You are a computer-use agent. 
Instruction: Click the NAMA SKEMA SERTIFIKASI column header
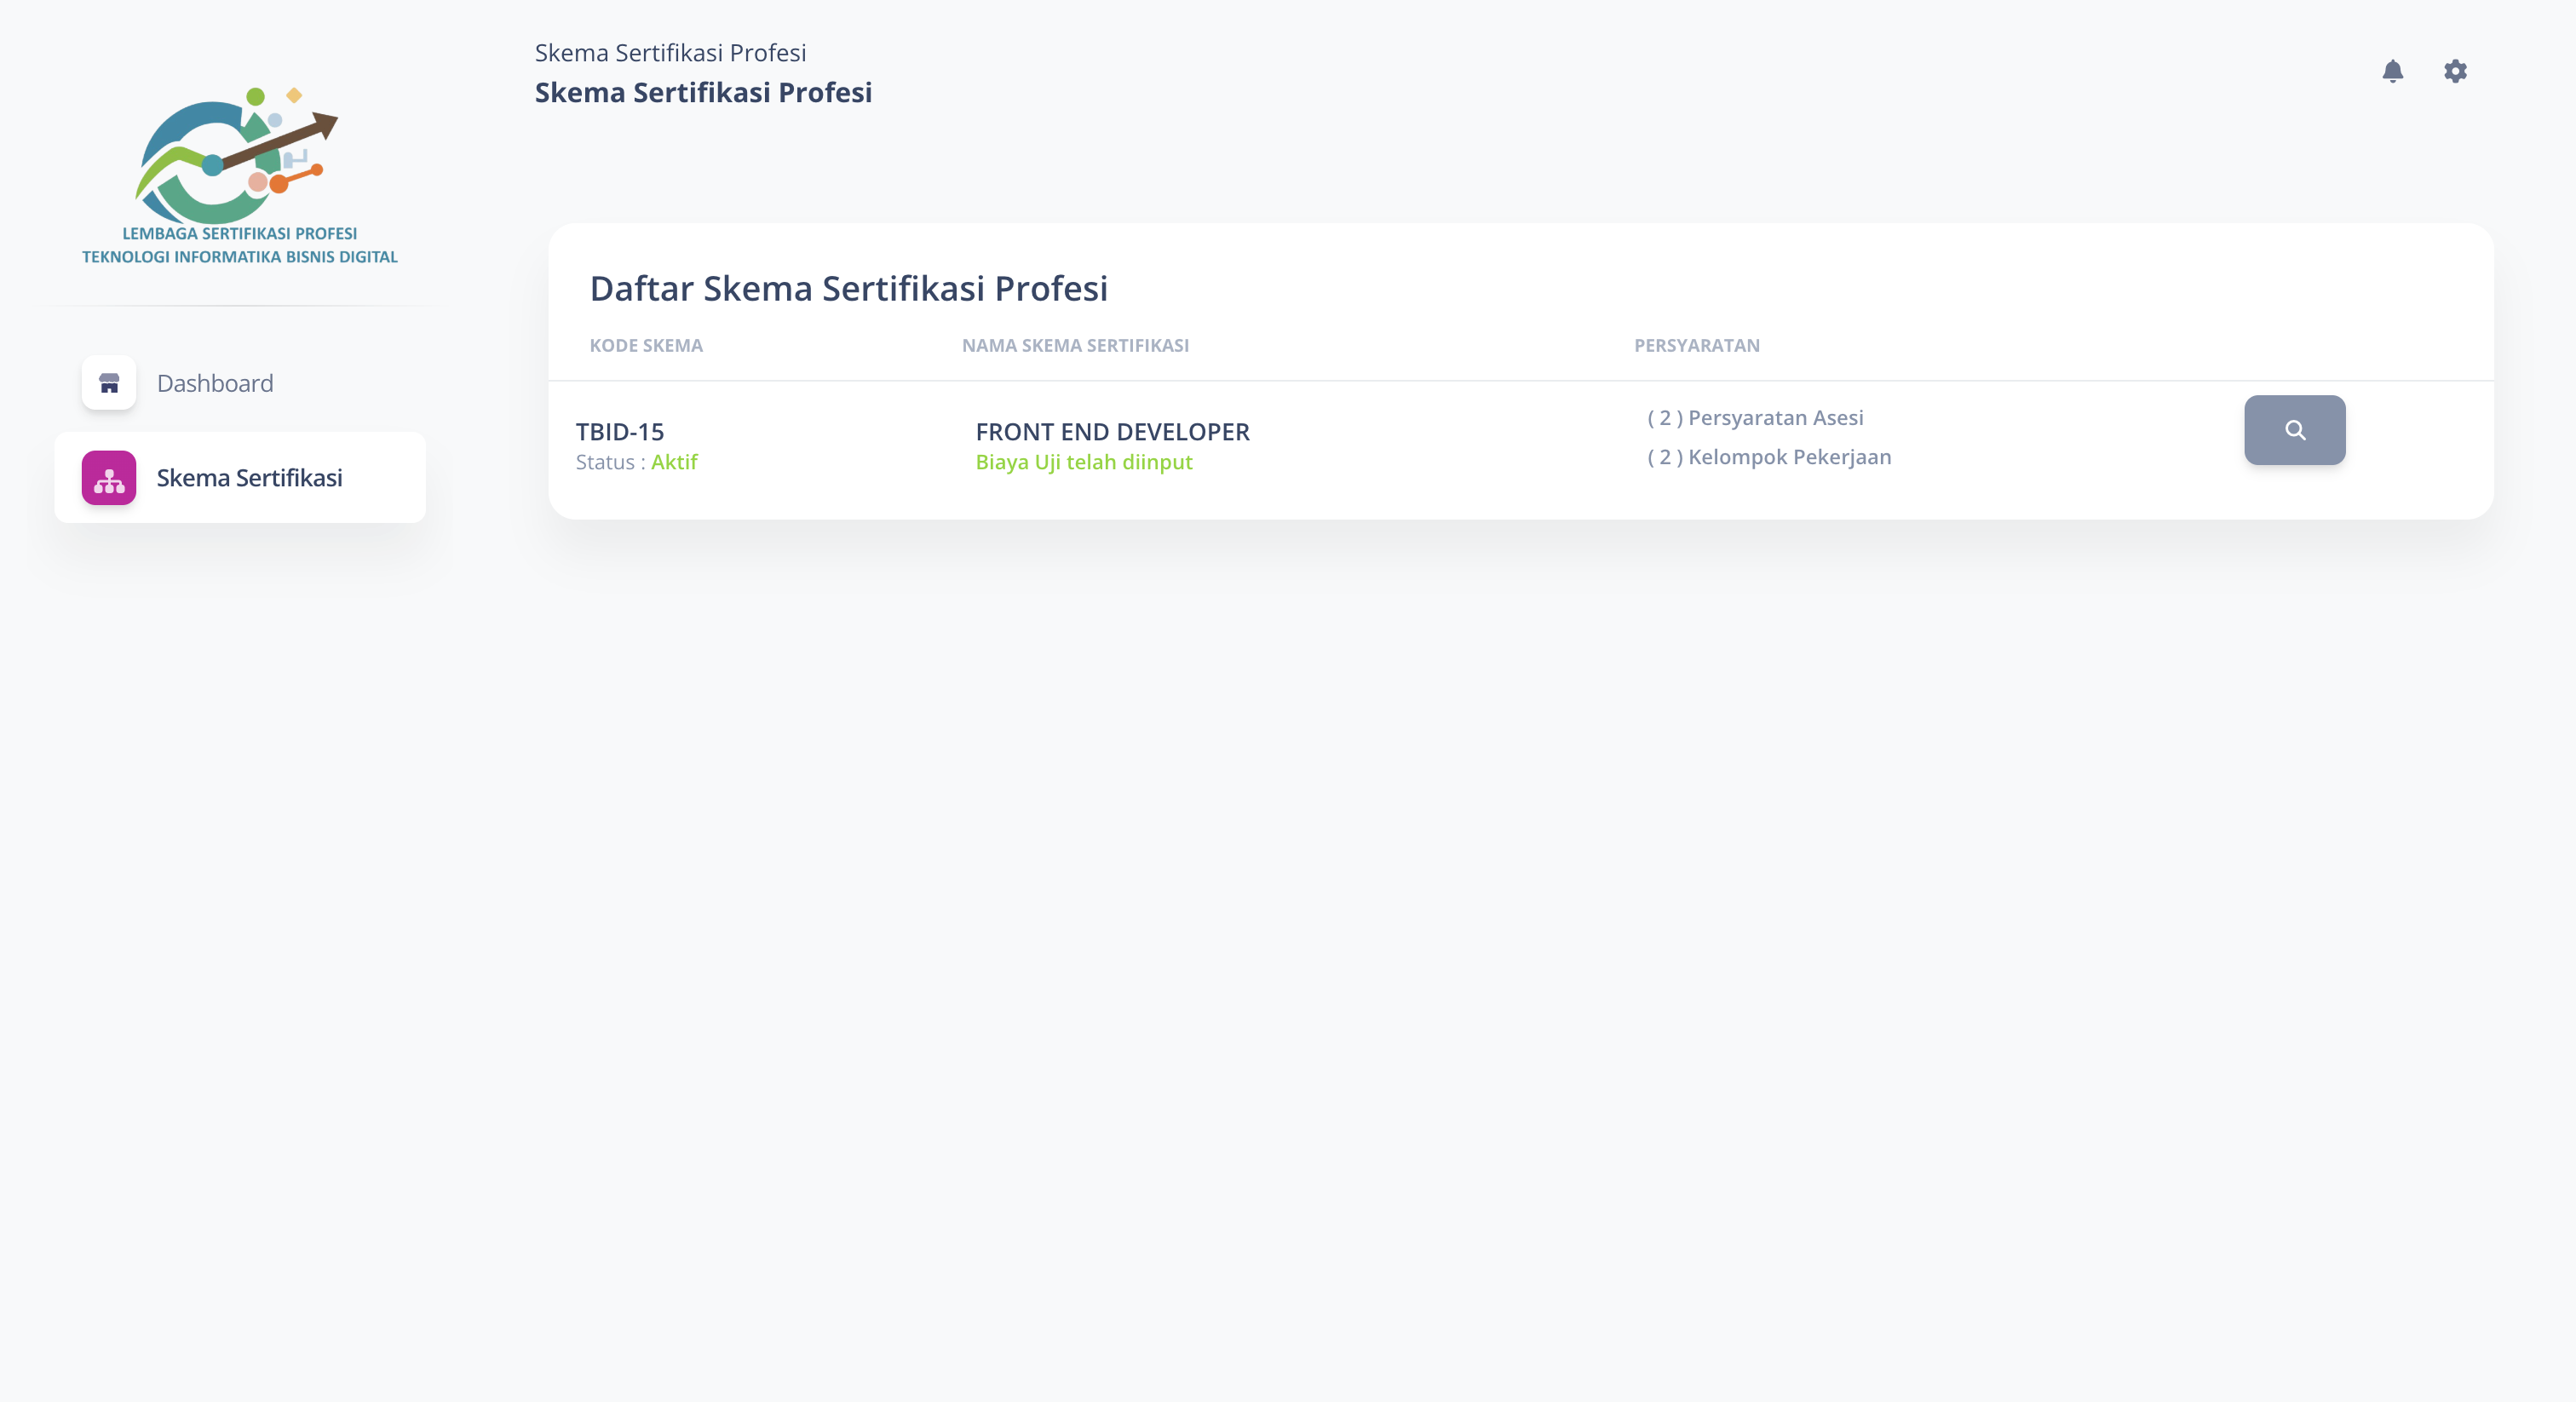(x=1075, y=345)
